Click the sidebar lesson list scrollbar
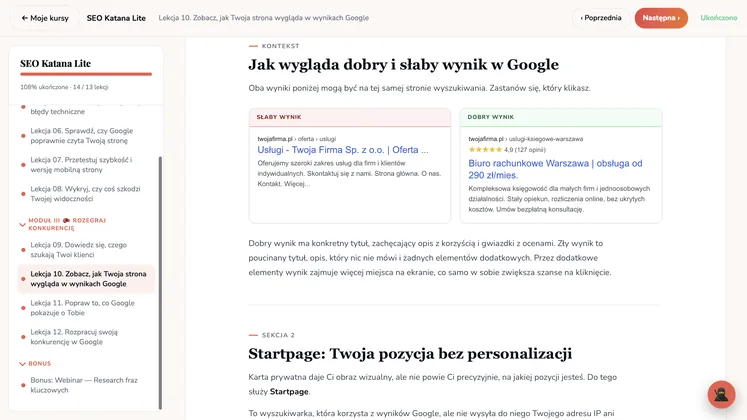 (160, 283)
